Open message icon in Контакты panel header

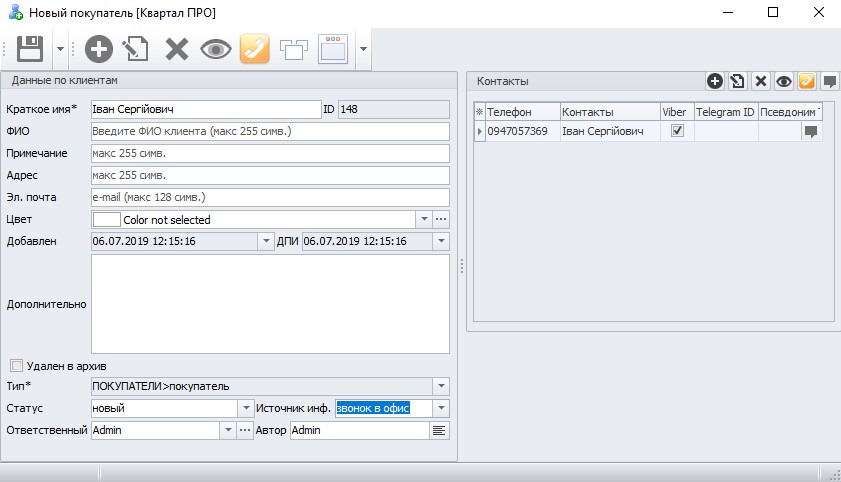click(x=829, y=82)
